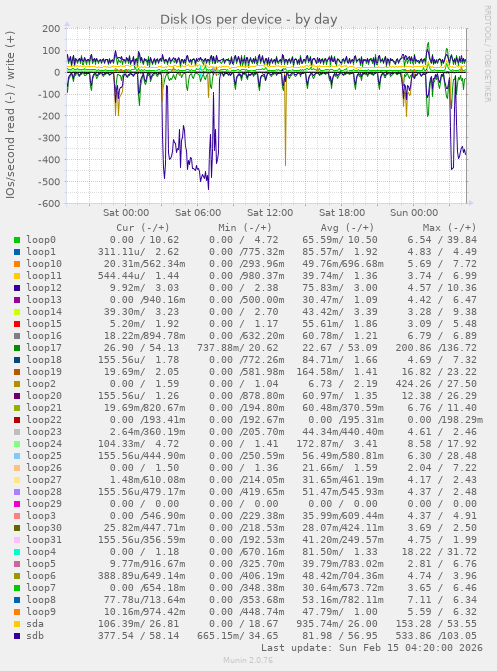Select the 'loop24' legend label

44,444
